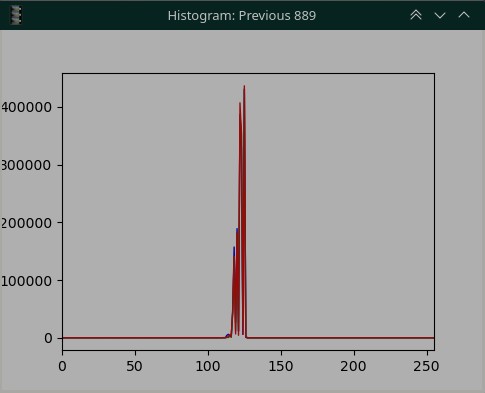Image resolution: width=485 pixels, height=393 pixels.
Task: Select the 150 x-axis tick label
Action: click(x=281, y=366)
